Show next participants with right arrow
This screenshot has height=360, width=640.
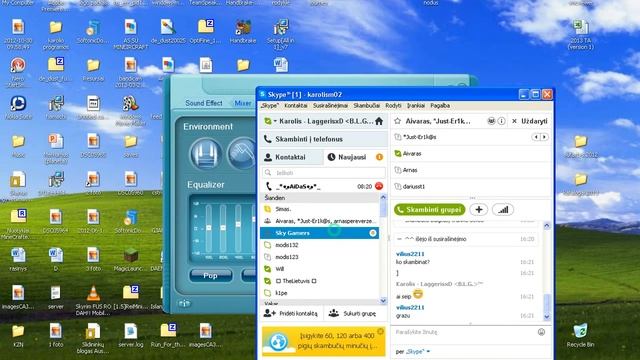pos(544,137)
